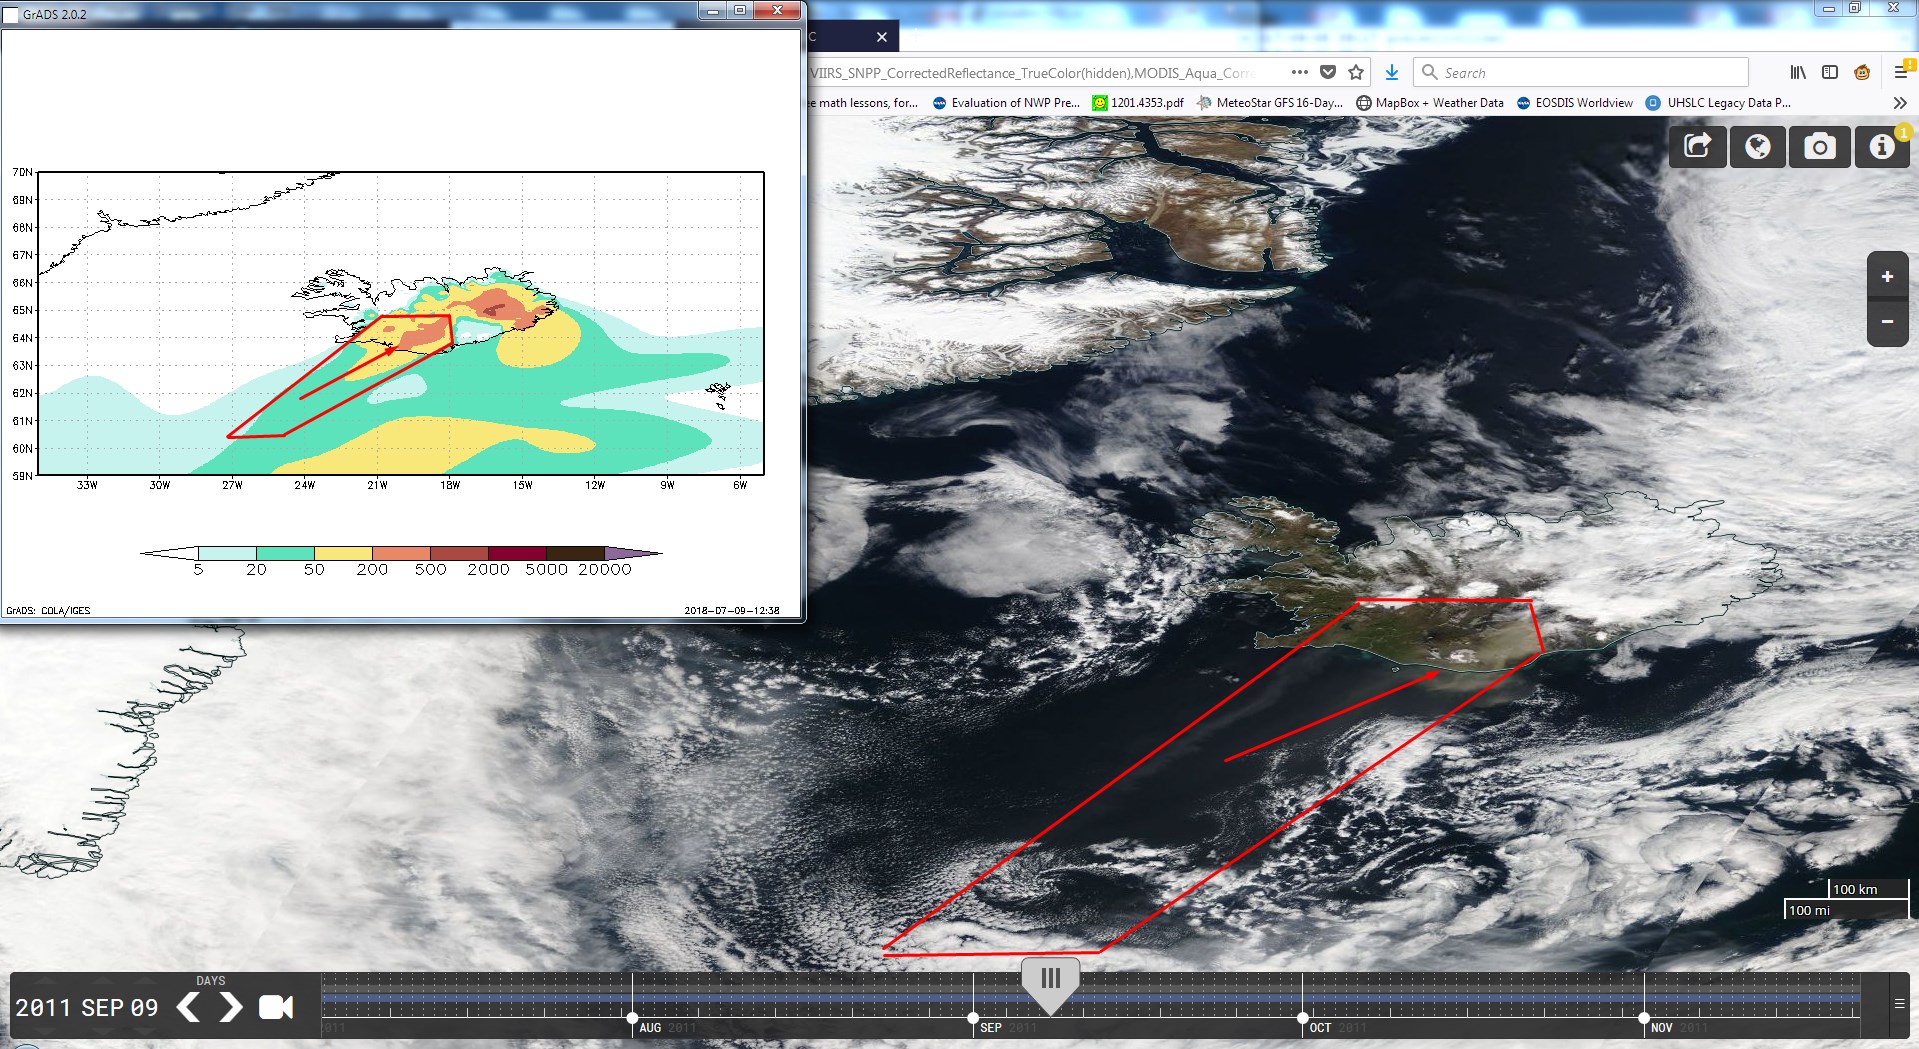Open 'Evaluation of NWP Pre...' bookmark
The height and width of the screenshot is (1049, 1919).
point(1006,103)
